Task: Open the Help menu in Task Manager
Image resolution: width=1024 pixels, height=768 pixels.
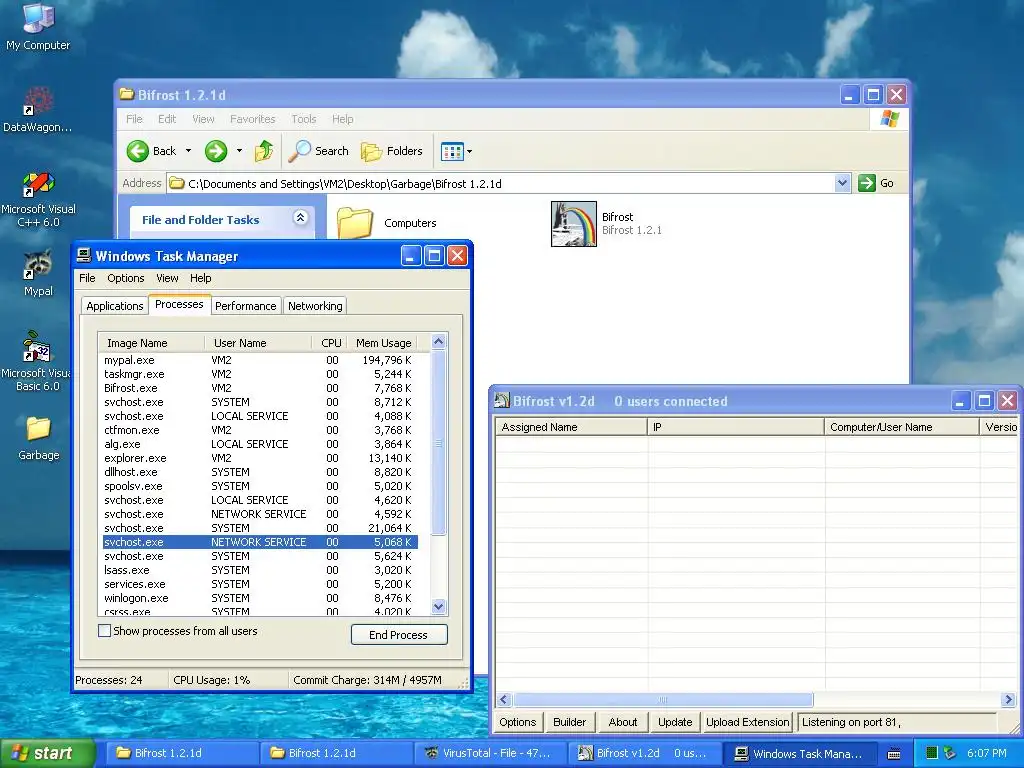Action: click(200, 278)
